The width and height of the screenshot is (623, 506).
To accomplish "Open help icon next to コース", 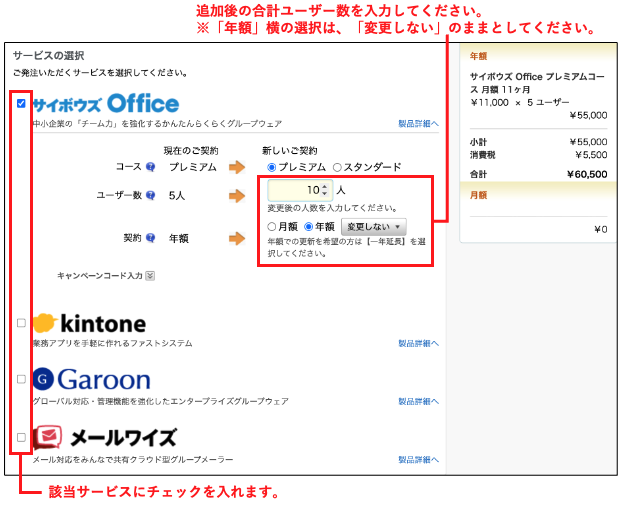I will click(x=150, y=167).
